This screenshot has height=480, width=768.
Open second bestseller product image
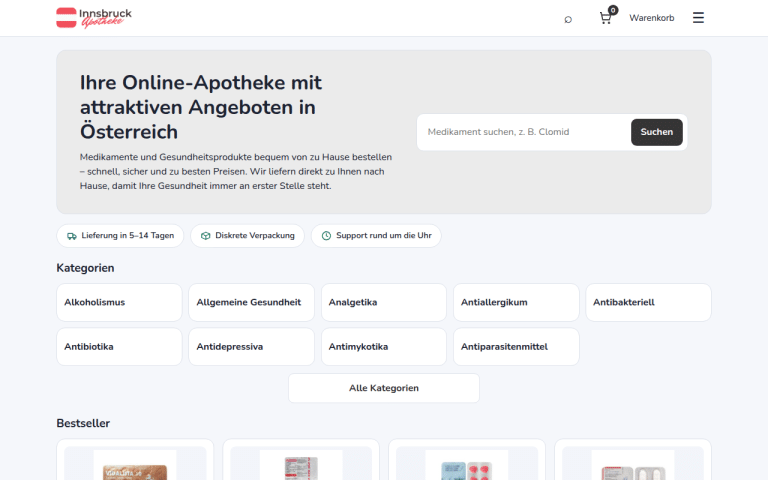pos(301,465)
